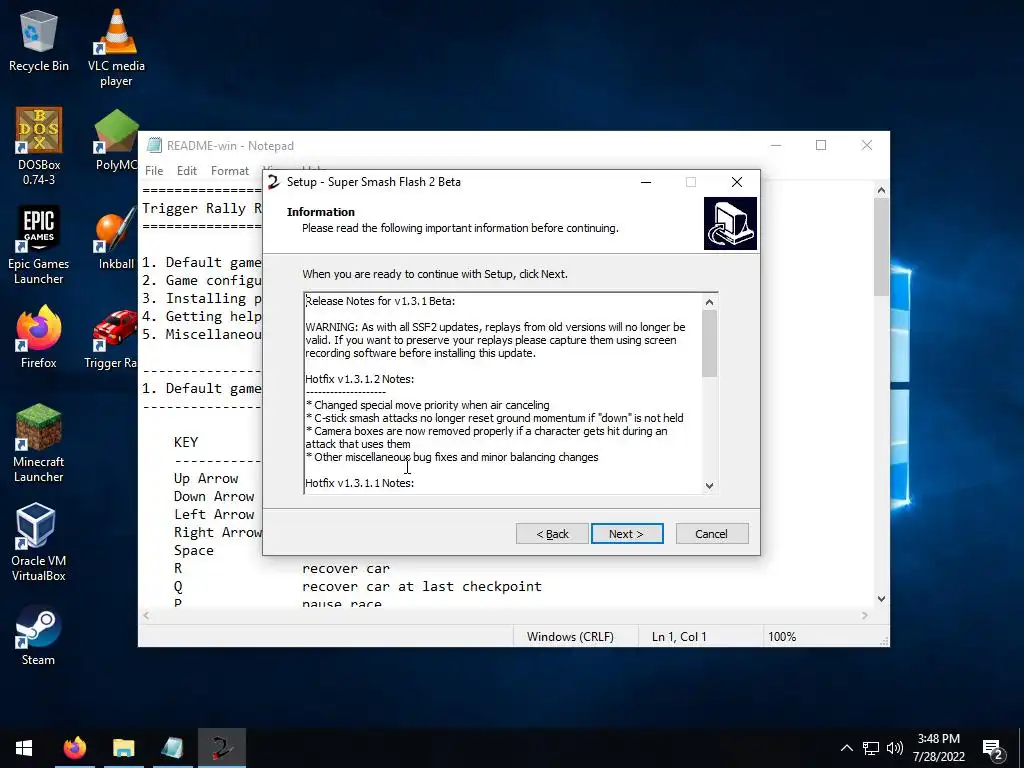1024x768 pixels.
Task: Click the Show desktop strip at the taskbar's end
Action: 1021,748
